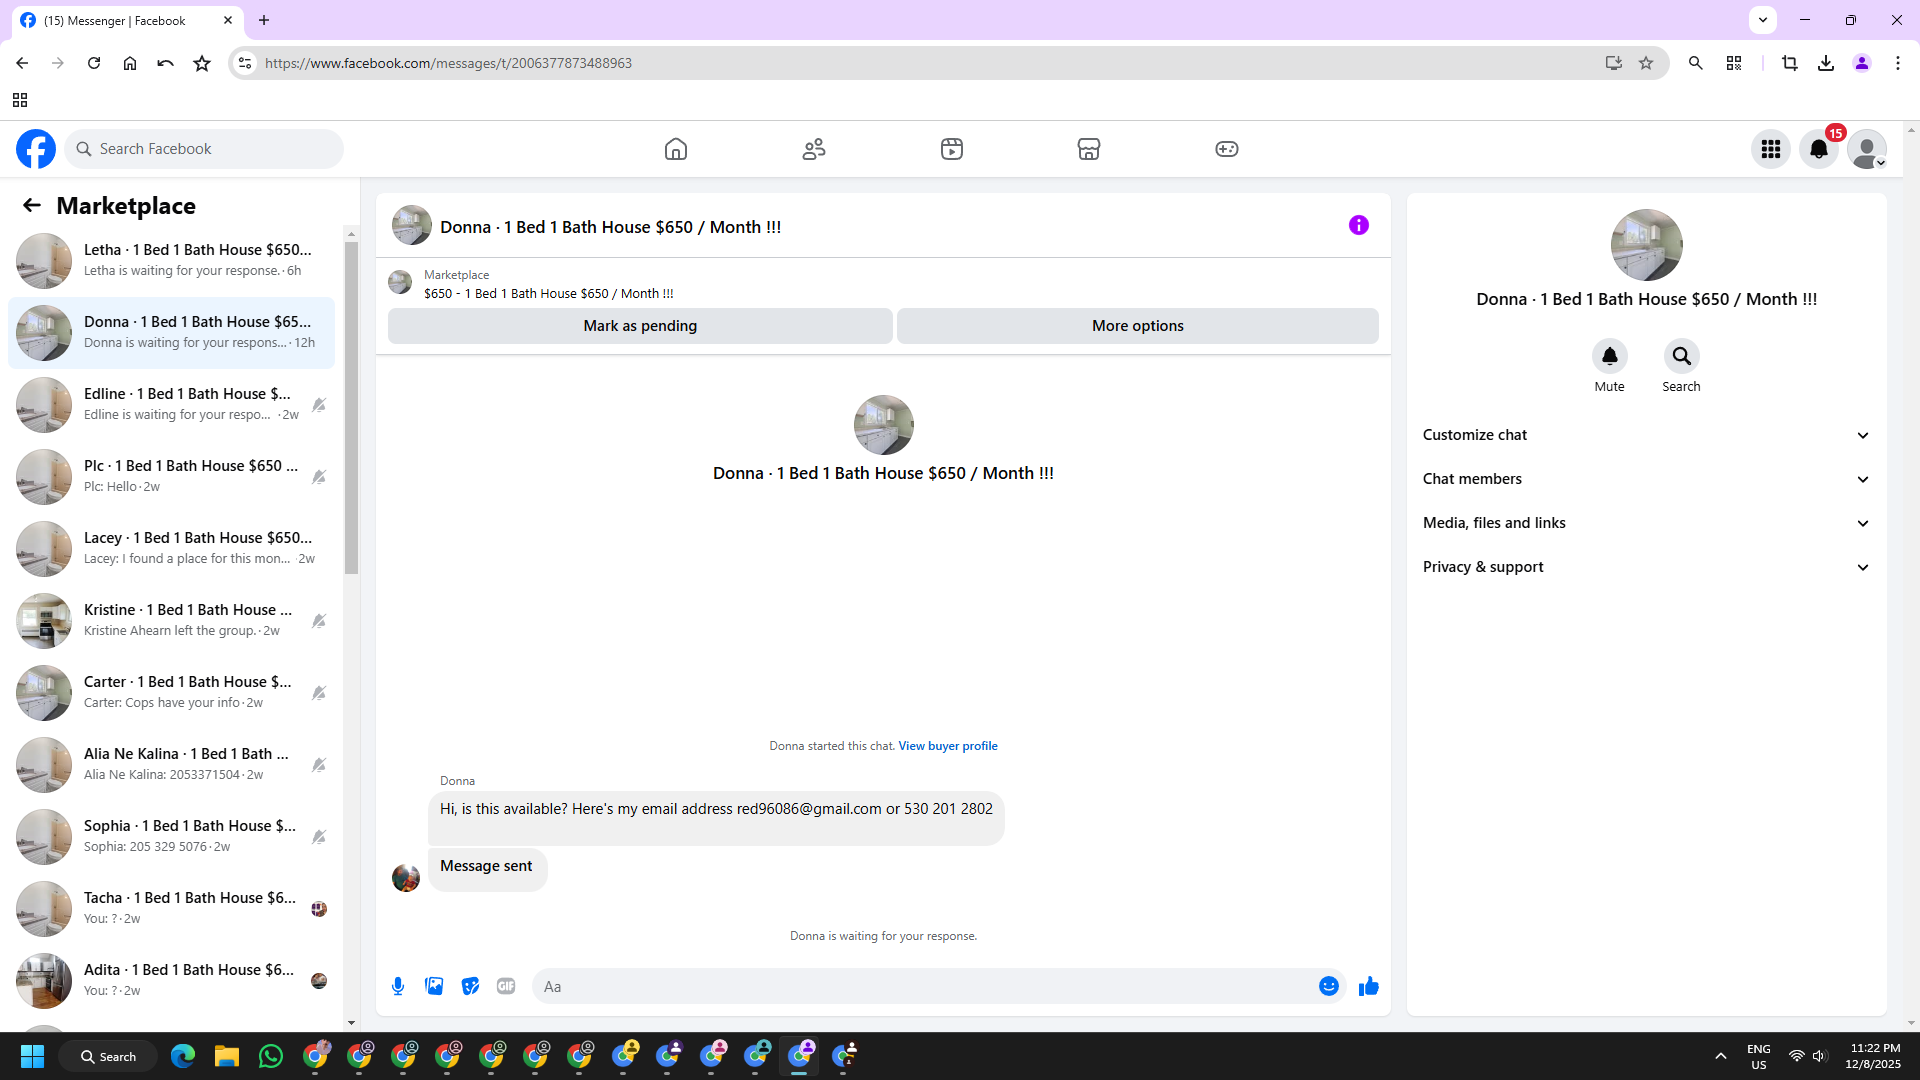Launch Microsoft Edge from taskbar
Viewport: 1920px width, 1080px height.
[x=182, y=1056]
